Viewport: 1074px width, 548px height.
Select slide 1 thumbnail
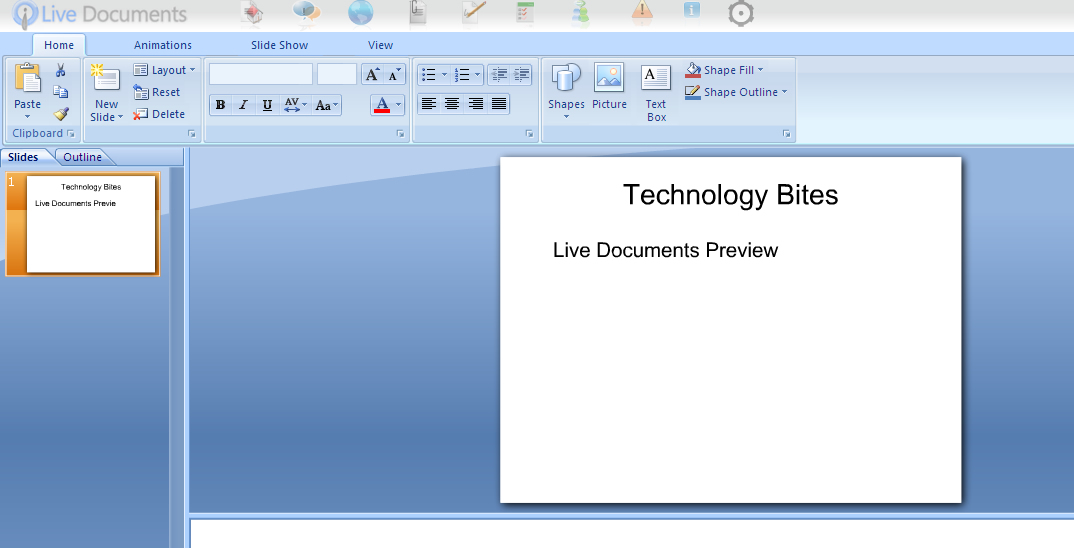pyautogui.click(x=83, y=224)
